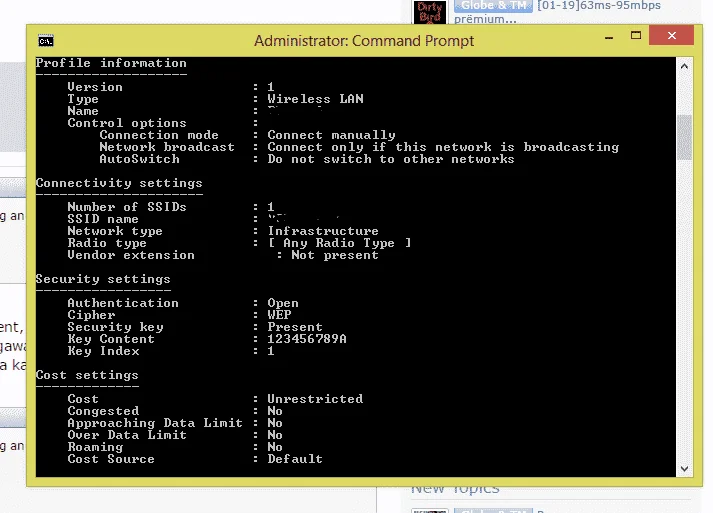Click the 'Open' authentication value
Screen dimensions: 713x513
coord(283,303)
